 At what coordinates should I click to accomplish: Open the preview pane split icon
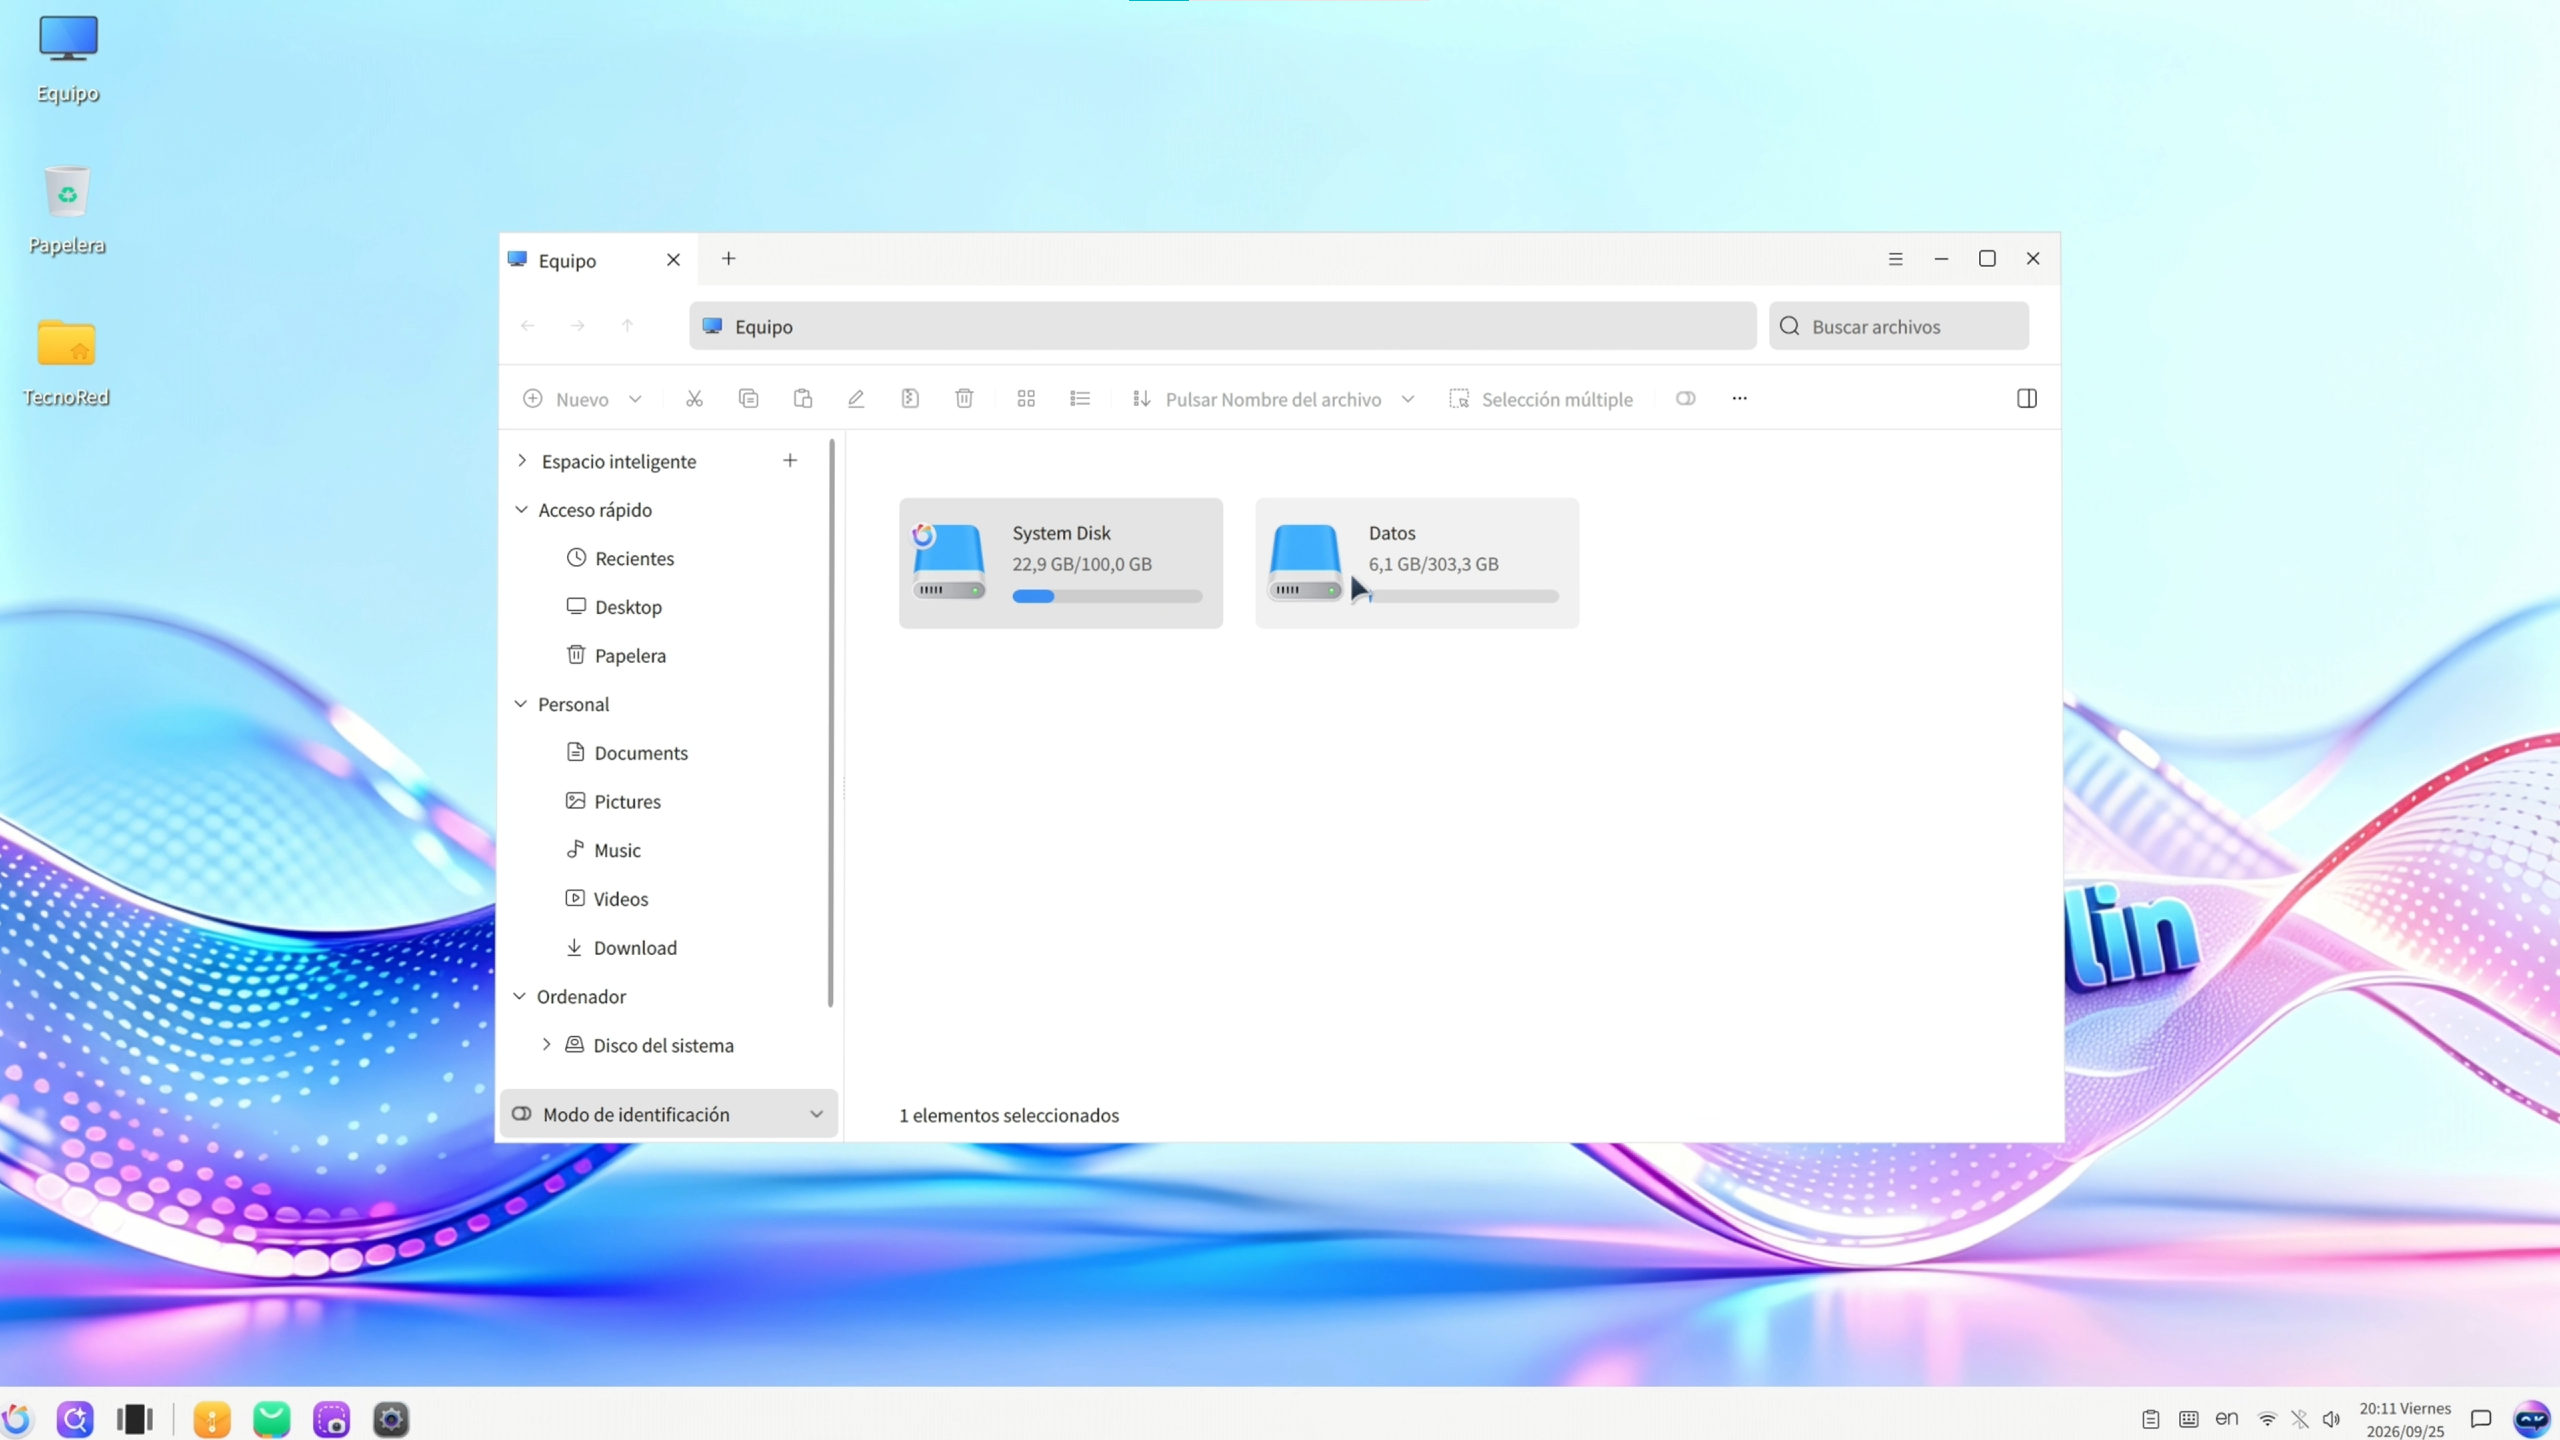pyautogui.click(x=2027, y=399)
